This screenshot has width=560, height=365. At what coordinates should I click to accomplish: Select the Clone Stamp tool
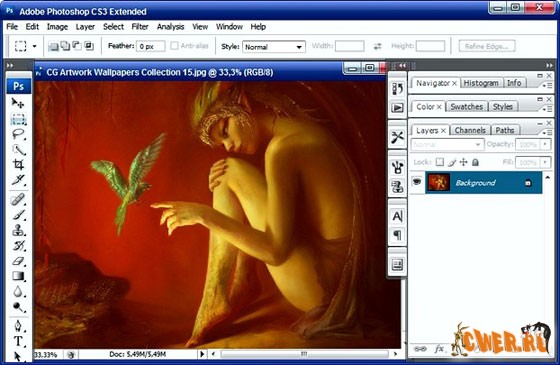point(18,230)
